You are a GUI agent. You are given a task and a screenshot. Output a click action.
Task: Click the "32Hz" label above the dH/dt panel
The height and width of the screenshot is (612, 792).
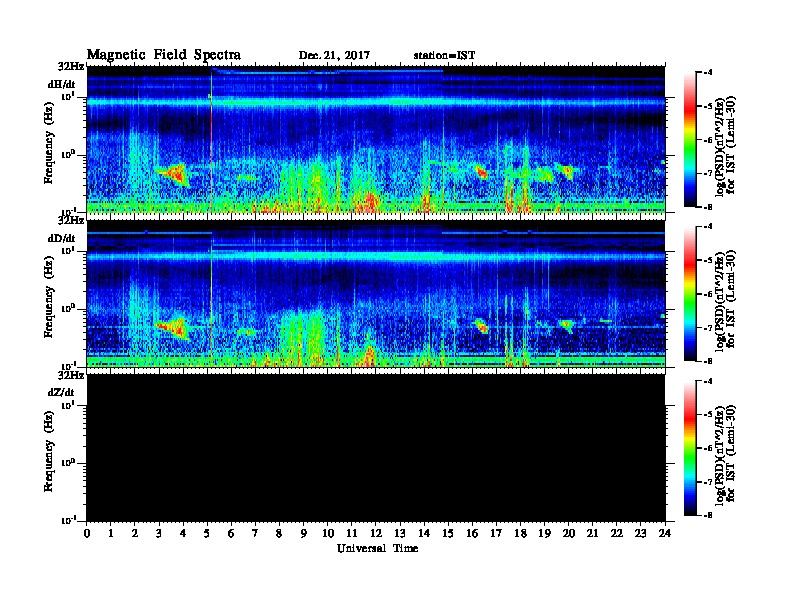pos(71,66)
